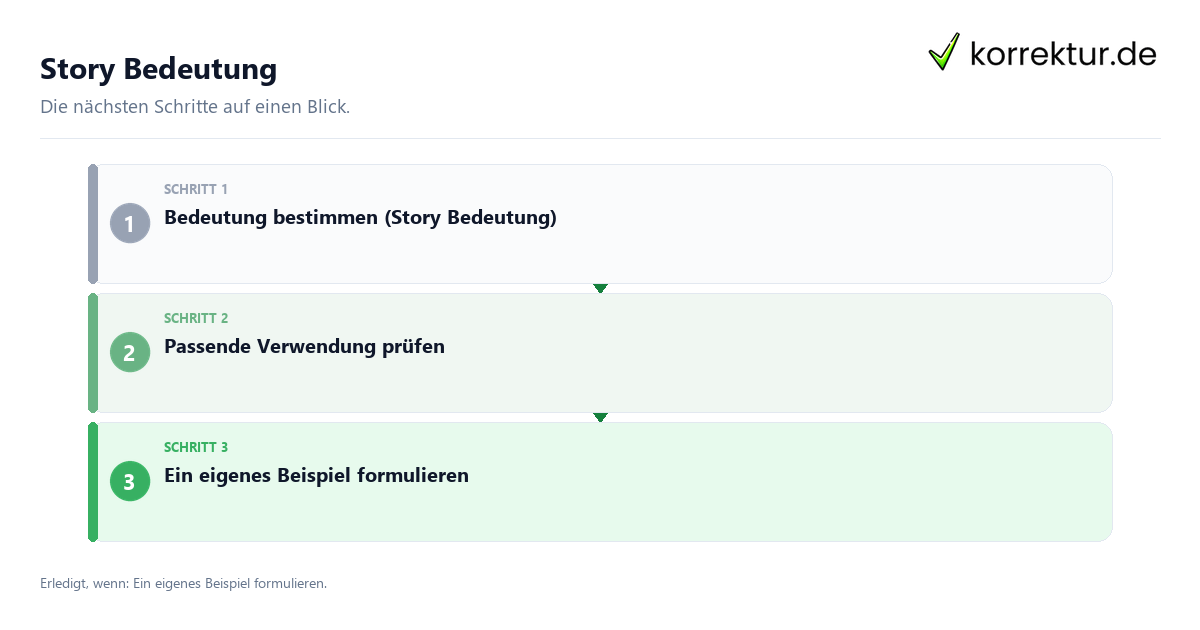Image resolution: width=1200 pixels, height=630 pixels.
Task: Open the korrektur.de site name
Action: click(x=1063, y=53)
